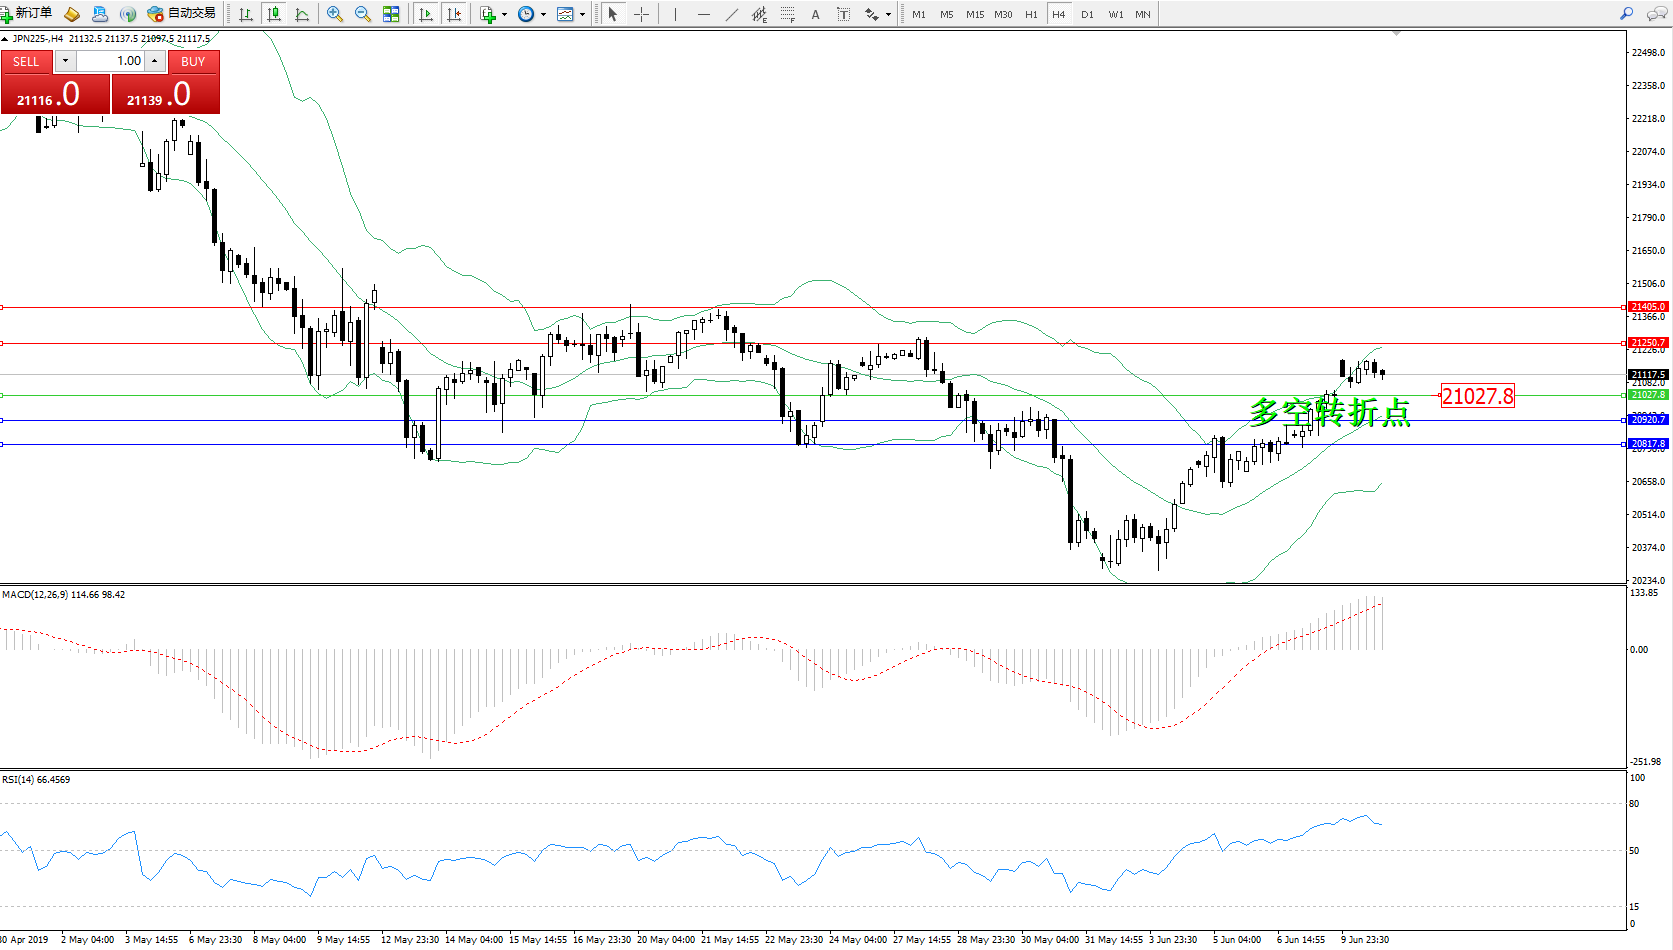Open the chart templates dropdown arrow

pos(583,14)
